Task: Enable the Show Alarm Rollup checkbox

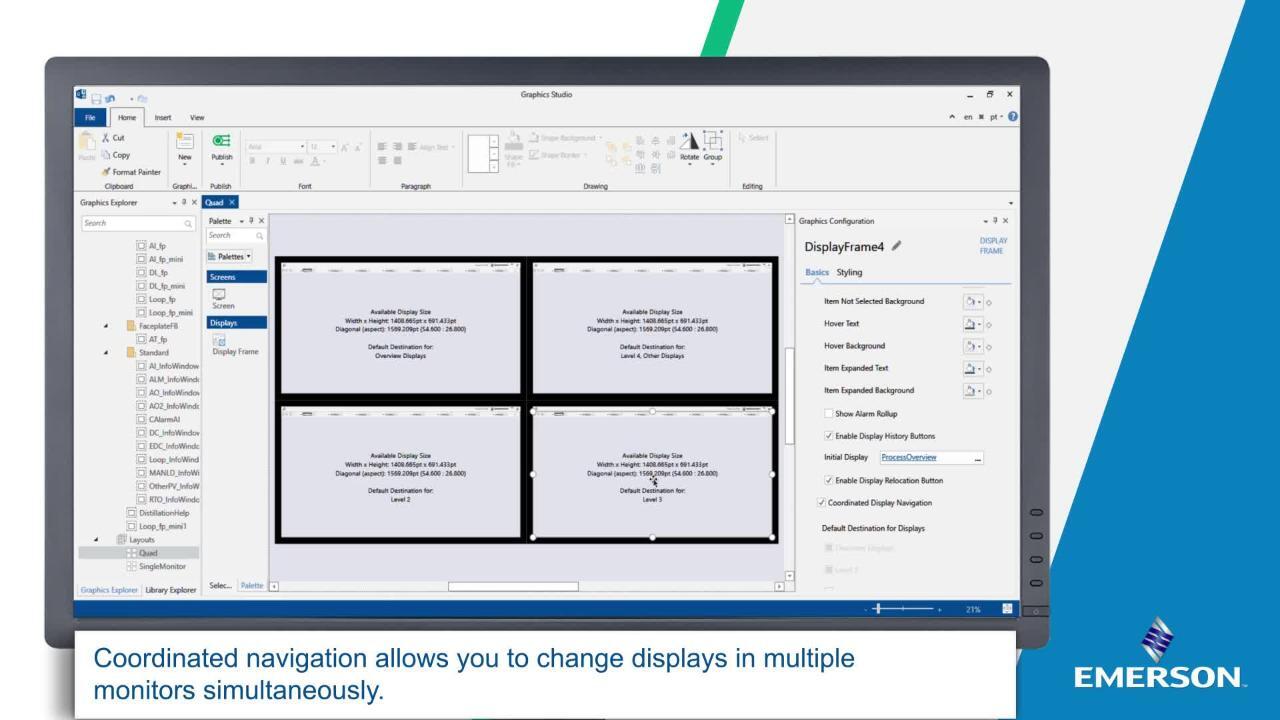Action: tap(828, 413)
